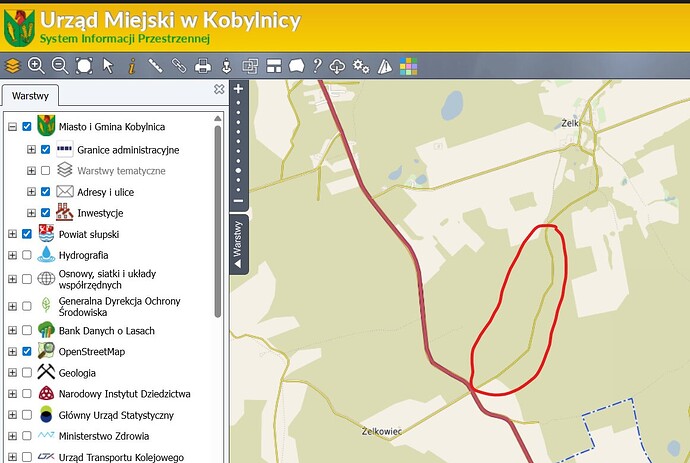Image resolution: width=690 pixels, height=463 pixels.
Task: Expand the Powiat słupski layer group
Action: 12,234
